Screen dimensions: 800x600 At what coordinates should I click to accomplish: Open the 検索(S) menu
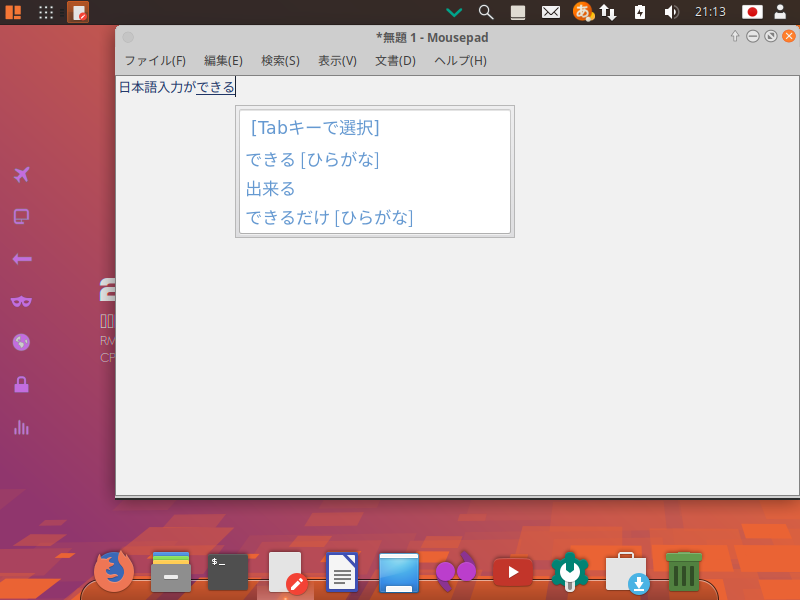point(280,61)
